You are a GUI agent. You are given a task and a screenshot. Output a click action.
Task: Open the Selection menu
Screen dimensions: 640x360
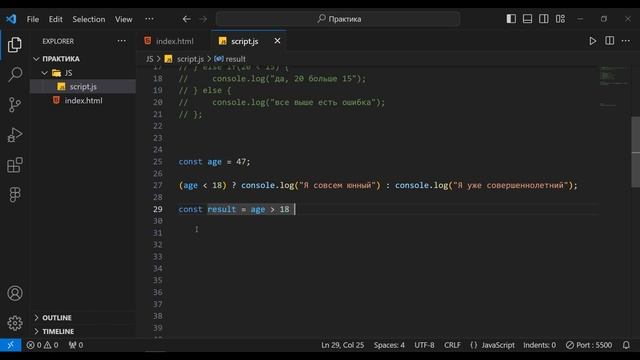tap(89, 19)
